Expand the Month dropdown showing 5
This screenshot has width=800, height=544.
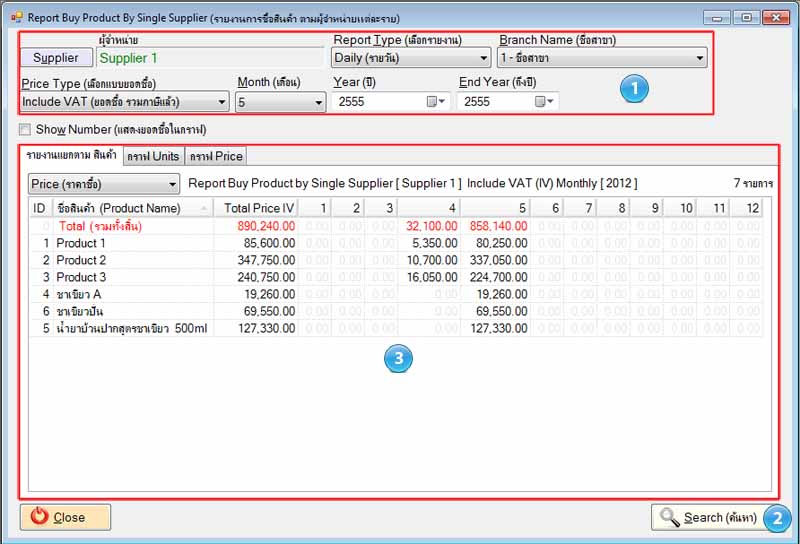pyautogui.click(x=318, y=102)
